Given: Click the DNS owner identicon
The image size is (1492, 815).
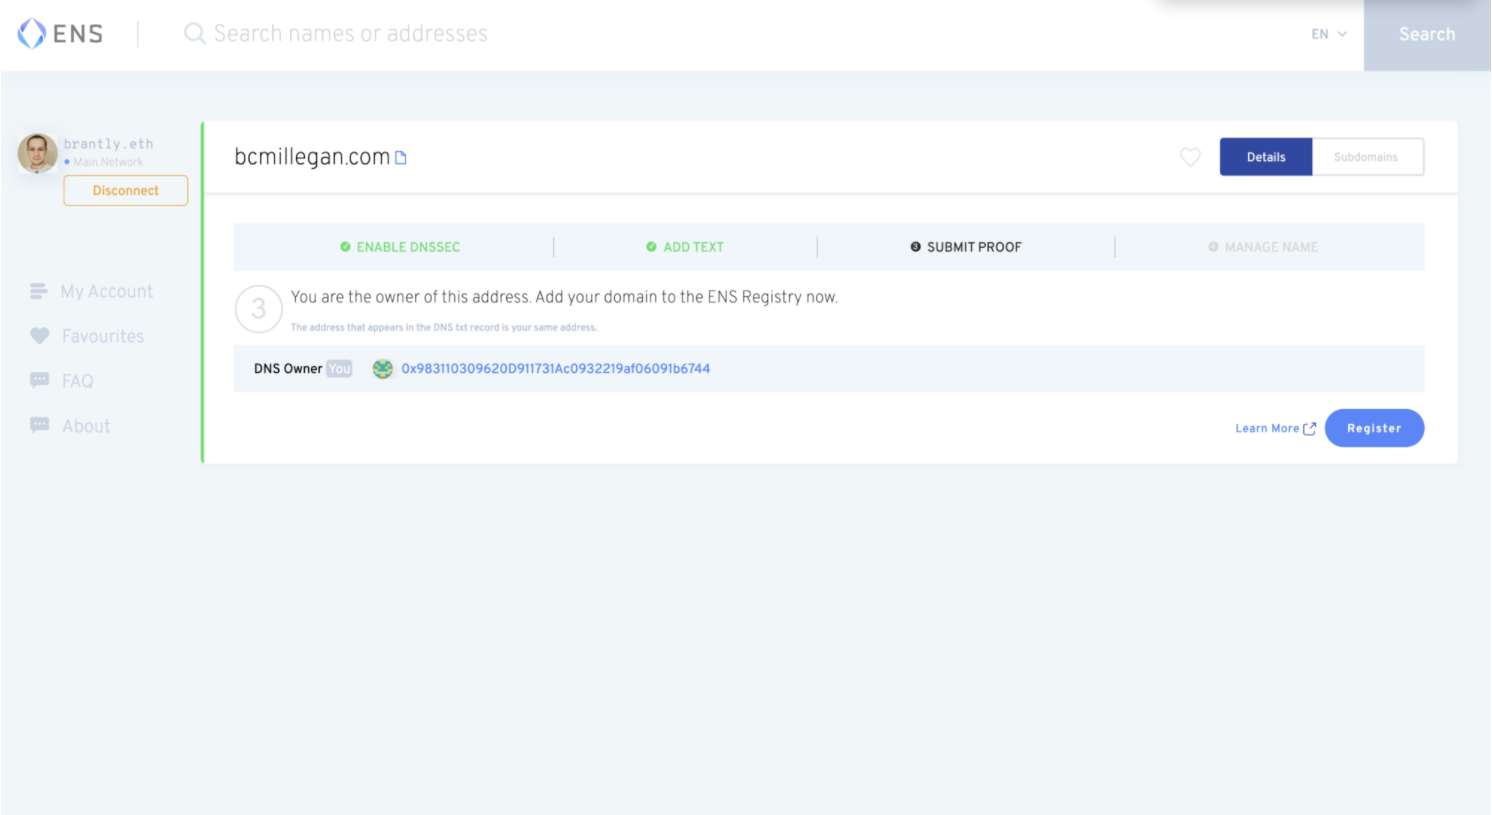Looking at the screenshot, I should point(383,369).
